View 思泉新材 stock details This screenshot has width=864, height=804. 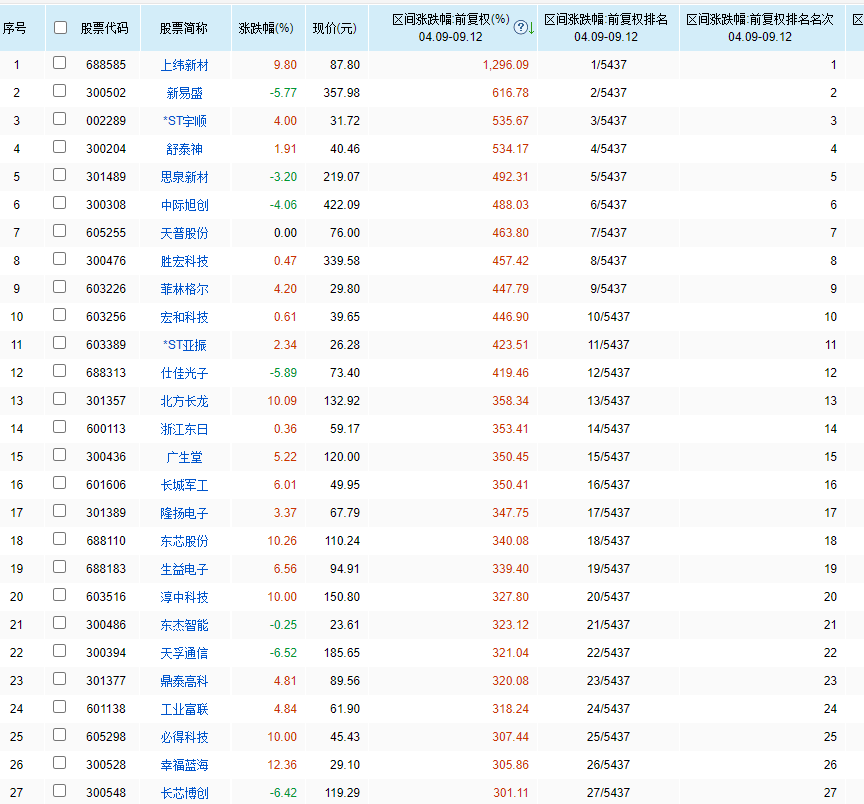pyautogui.click(x=185, y=177)
